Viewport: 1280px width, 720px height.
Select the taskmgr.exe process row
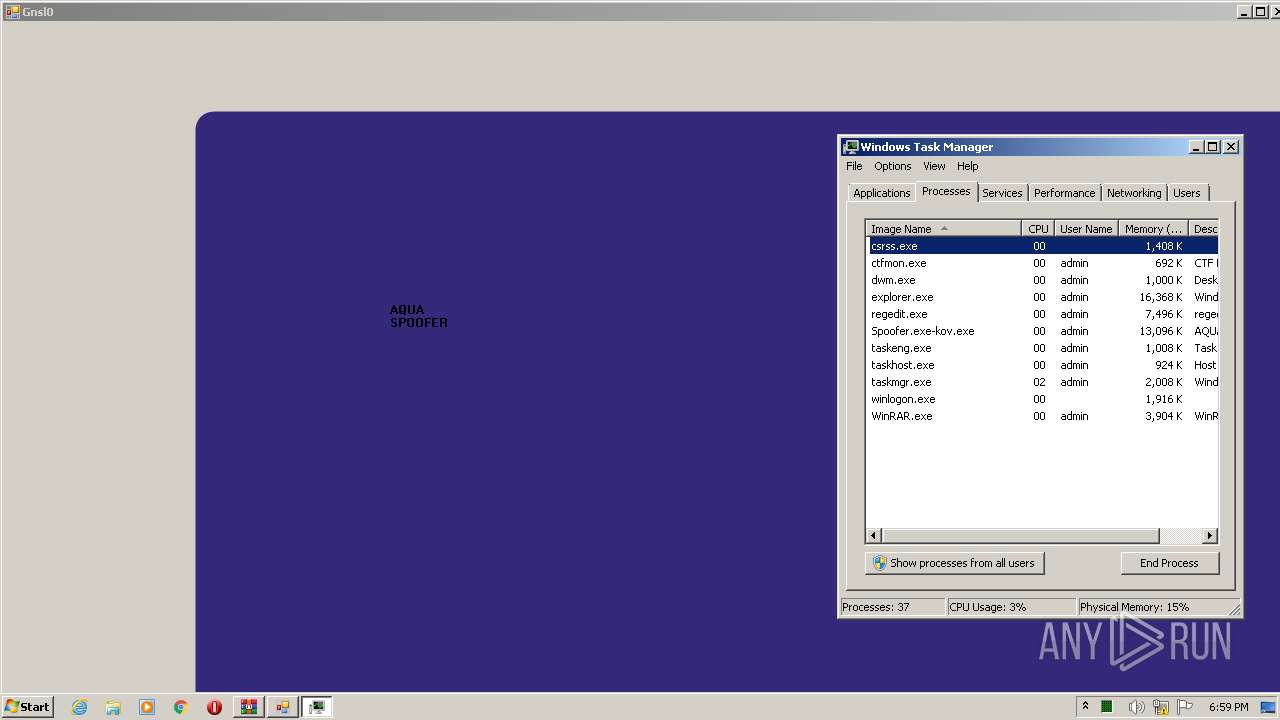click(x=1042, y=382)
